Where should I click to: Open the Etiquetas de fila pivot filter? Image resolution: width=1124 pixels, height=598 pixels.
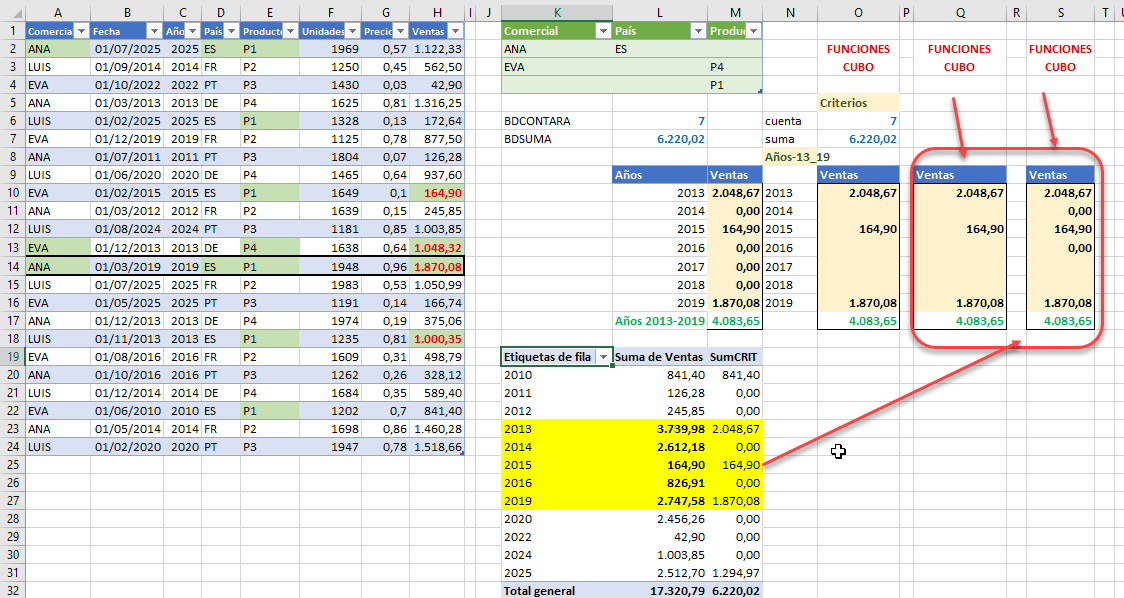(604, 357)
